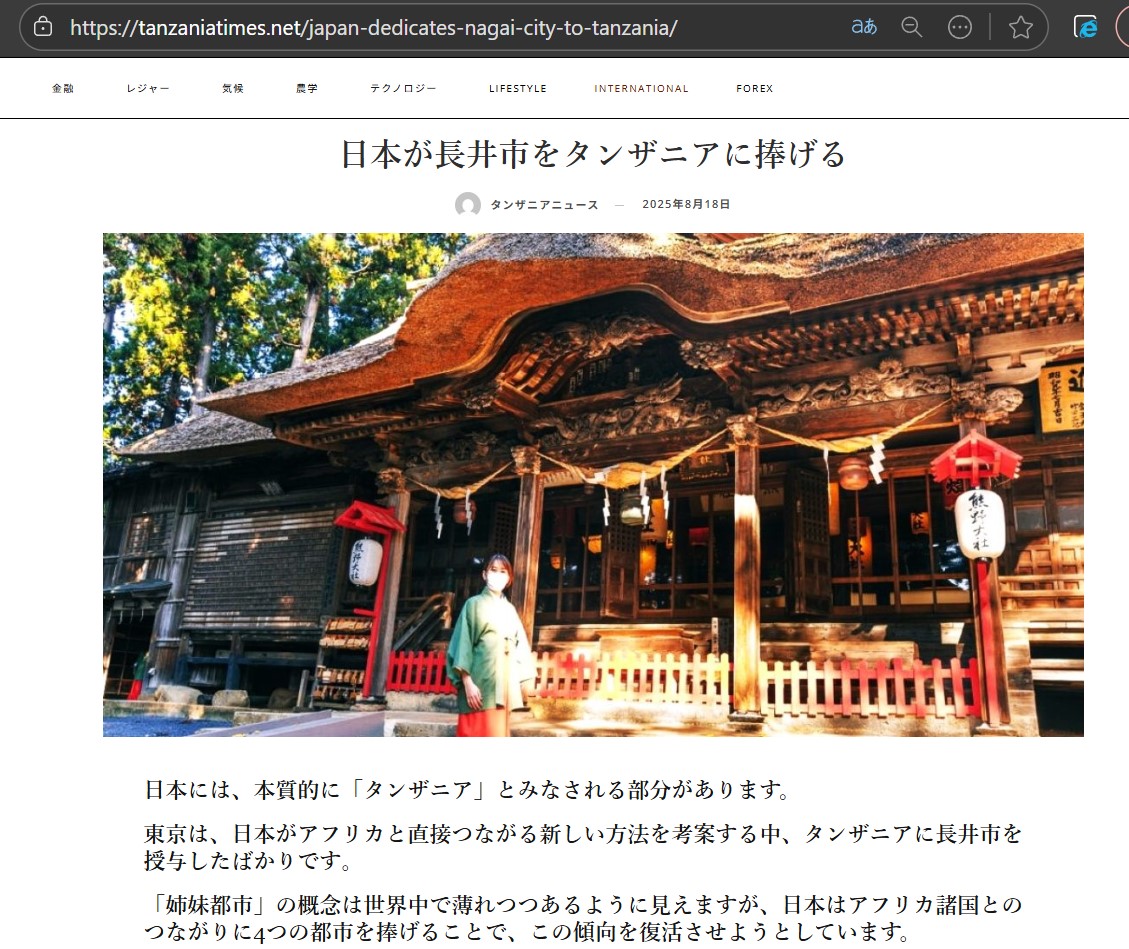Open the テクノロジー category
The width and height of the screenshot is (1129, 949).
403,89
